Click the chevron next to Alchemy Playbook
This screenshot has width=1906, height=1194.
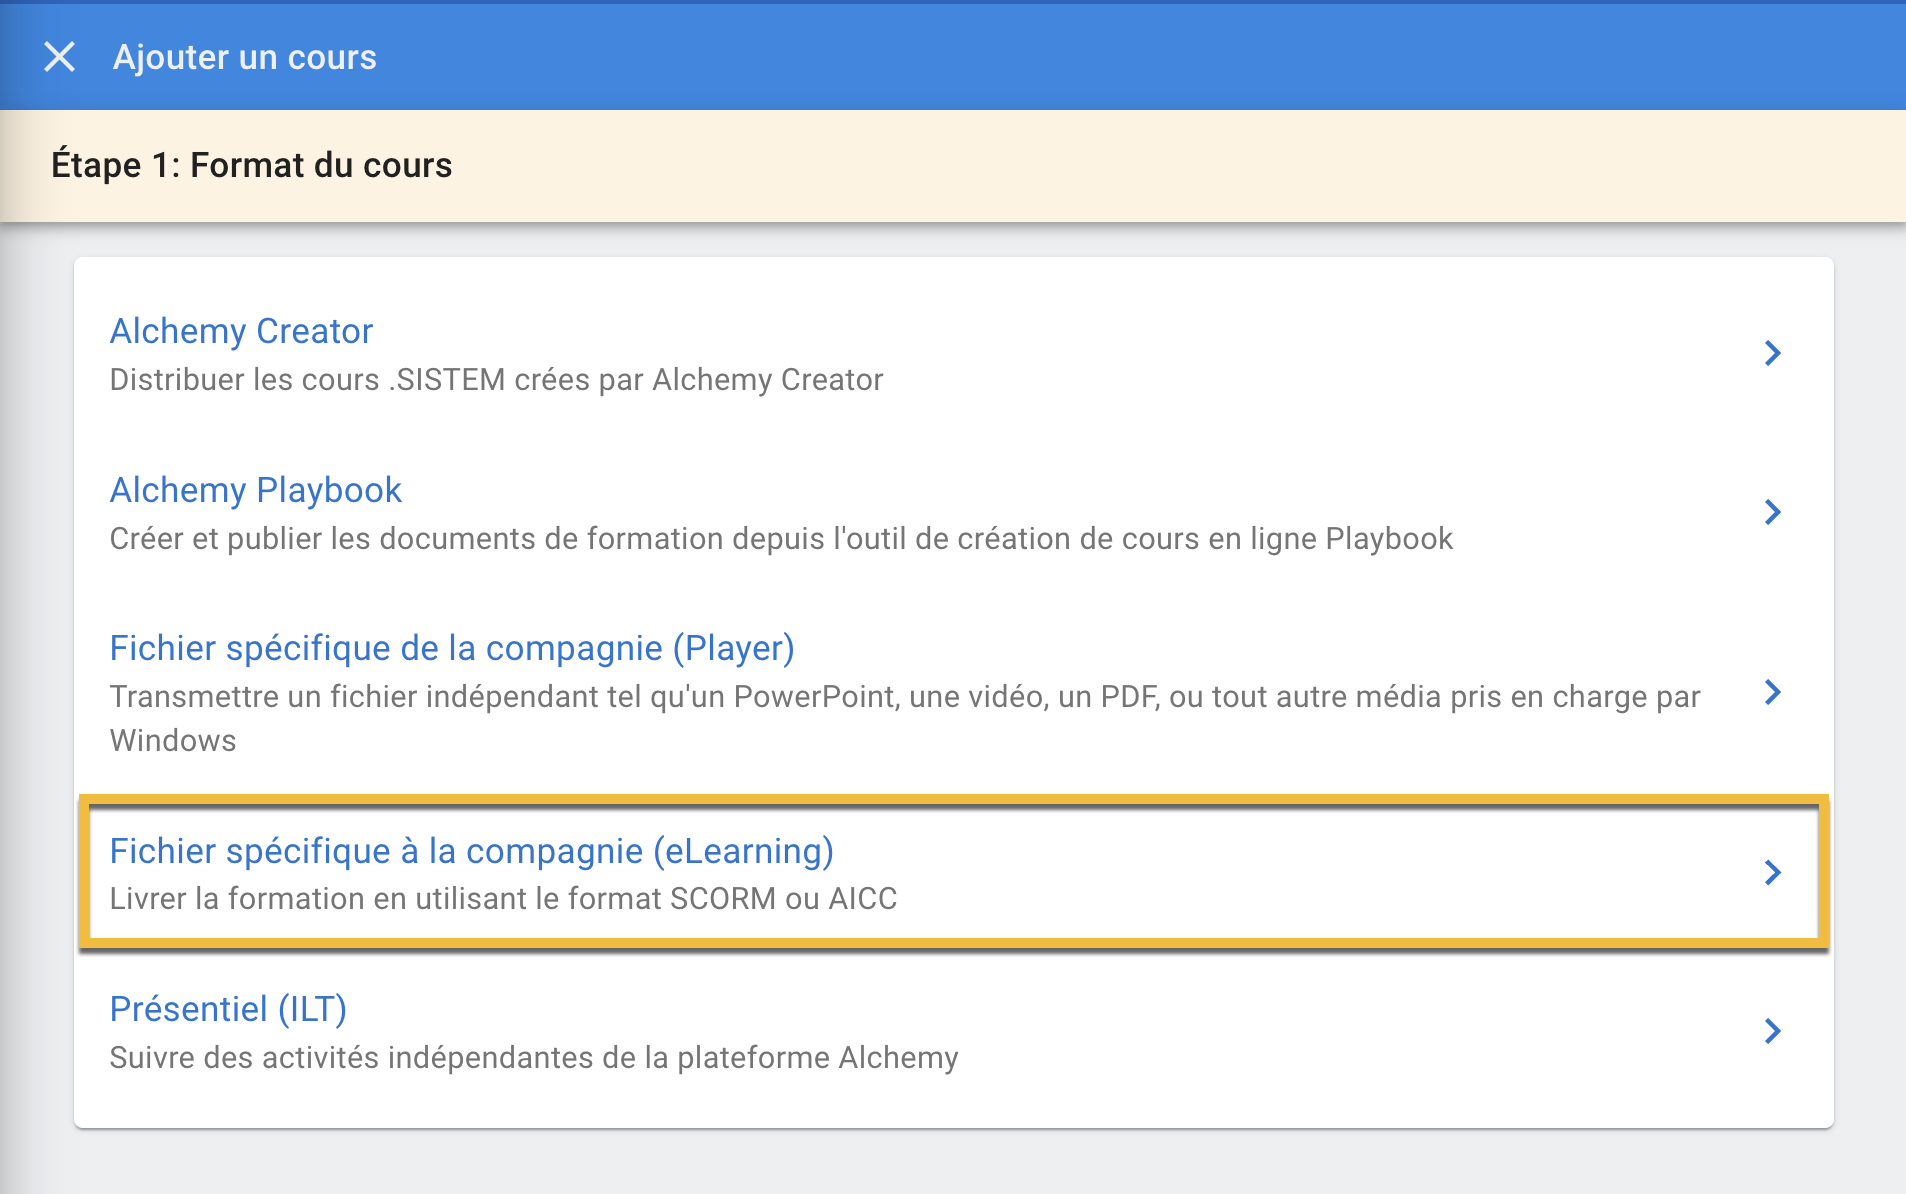[x=1774, y=512]
